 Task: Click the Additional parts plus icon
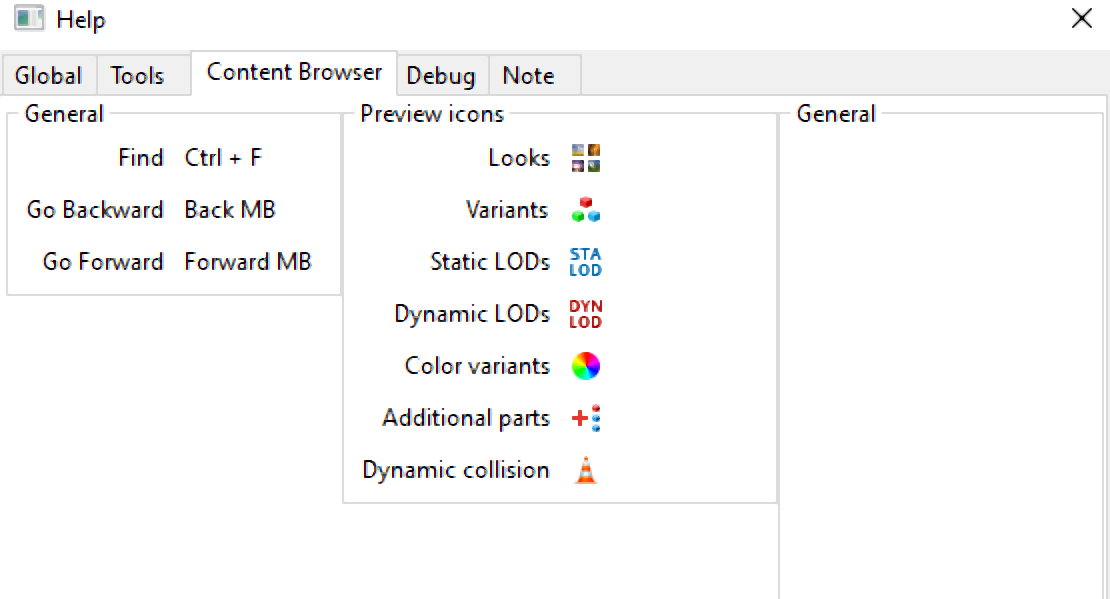[x=586, y=418]
